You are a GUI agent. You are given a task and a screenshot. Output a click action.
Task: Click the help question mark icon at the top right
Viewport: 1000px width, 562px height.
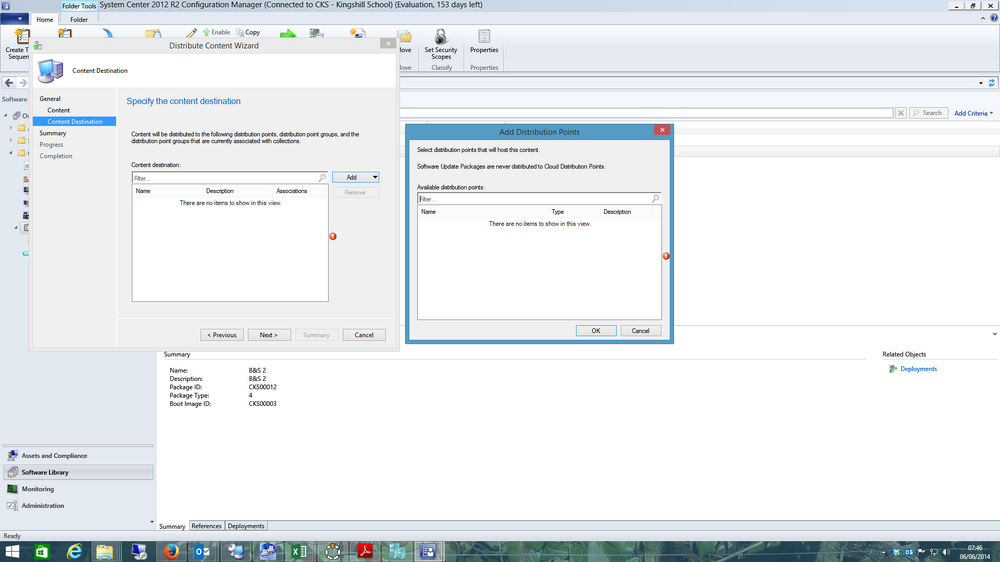(x=994, y=18)
